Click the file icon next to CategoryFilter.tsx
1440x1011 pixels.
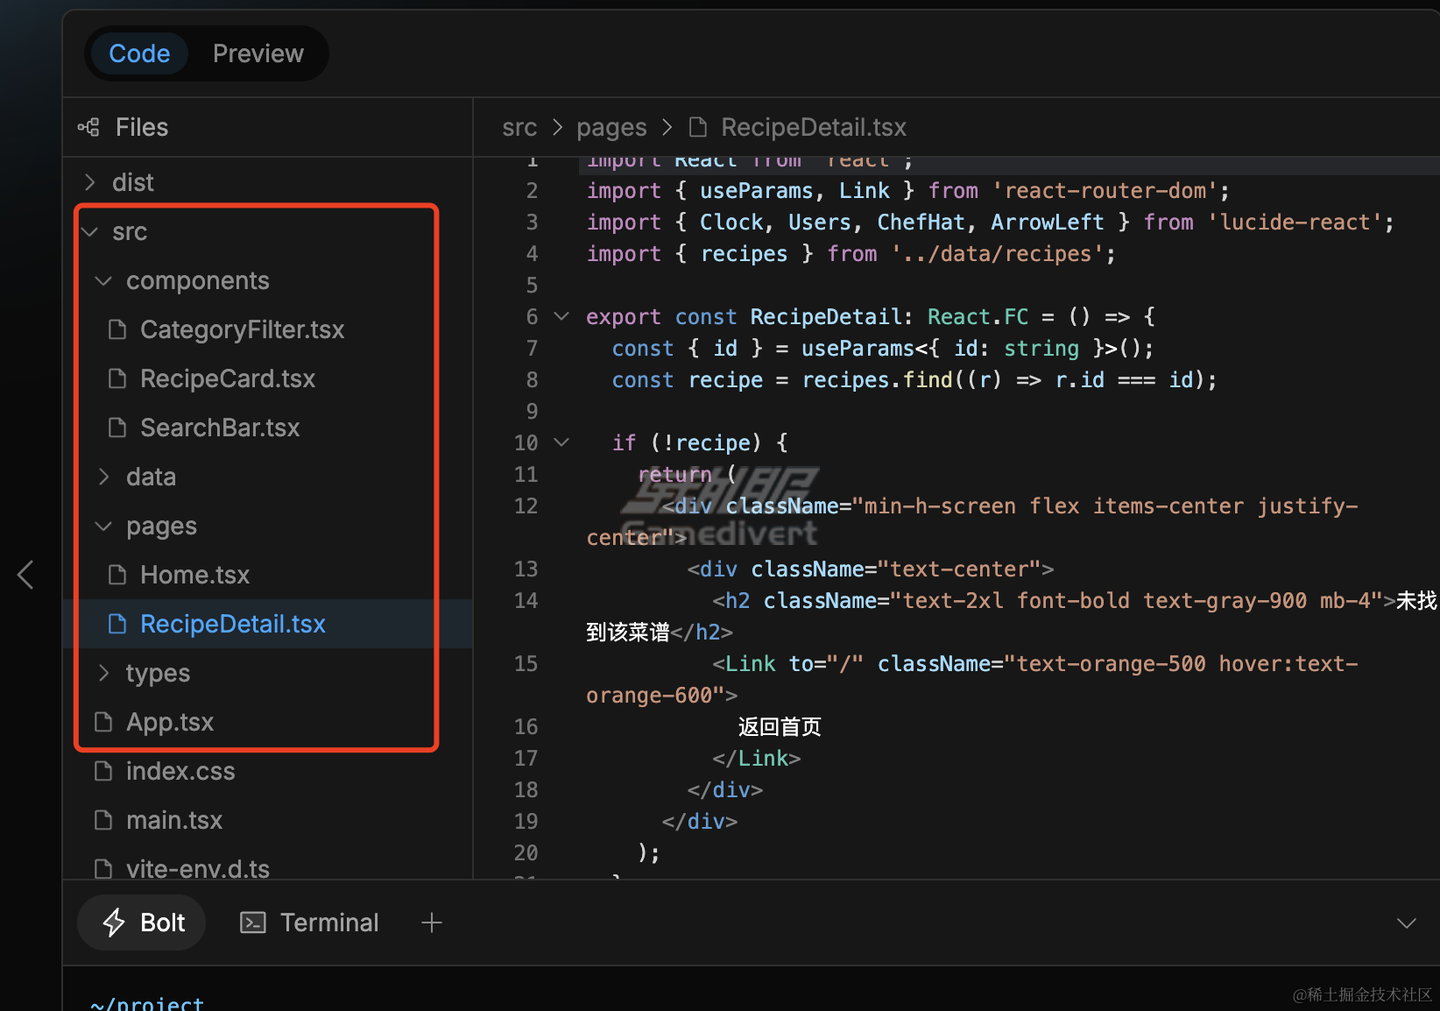tap(117, 330)
